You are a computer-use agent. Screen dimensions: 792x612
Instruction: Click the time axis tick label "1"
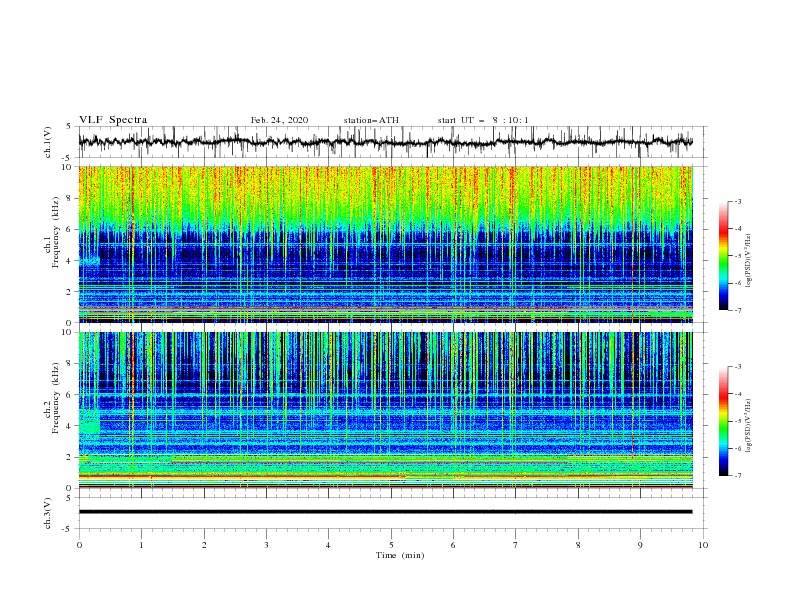tap(141, 545)
